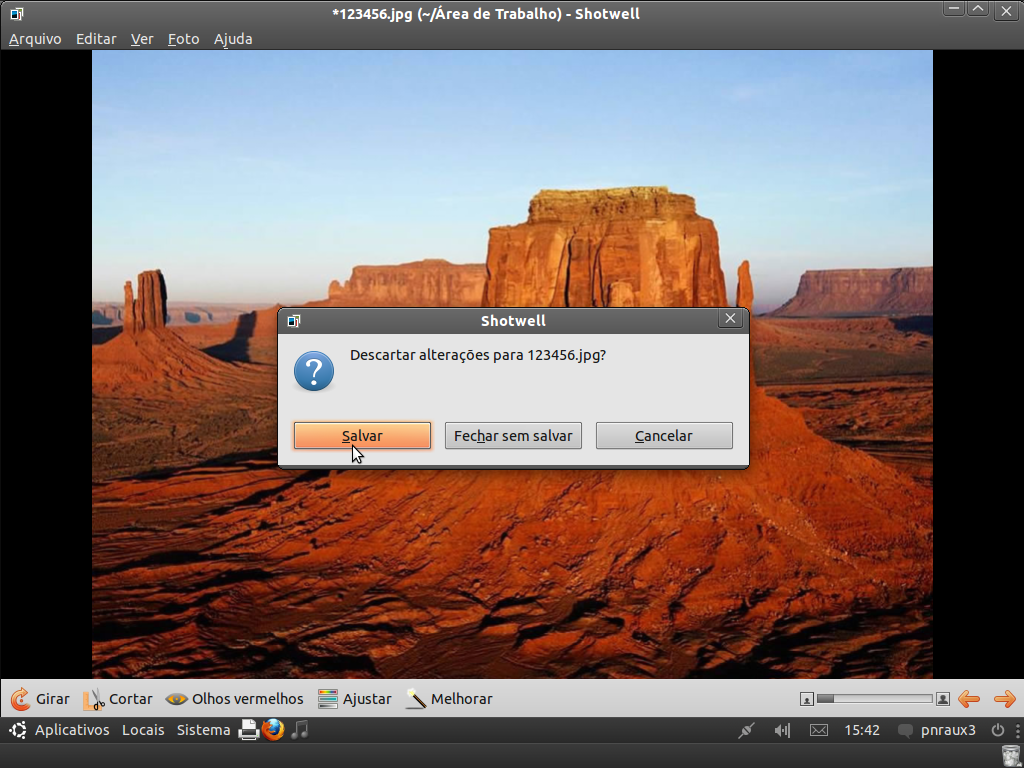The width and height of the screenshot is (1024, 768).
Task: Activate the Olhos vermelhos red-eye tool
Action: coord(234,699)
